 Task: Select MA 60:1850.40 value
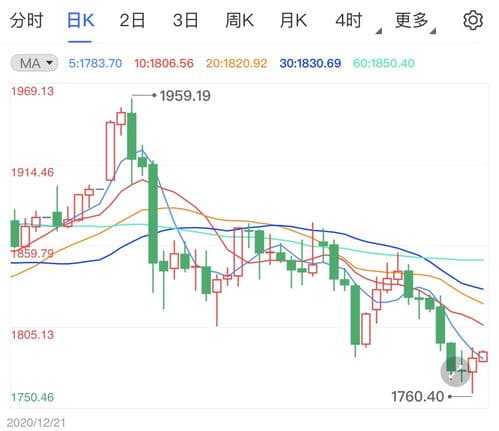click(x=384, y=63)
